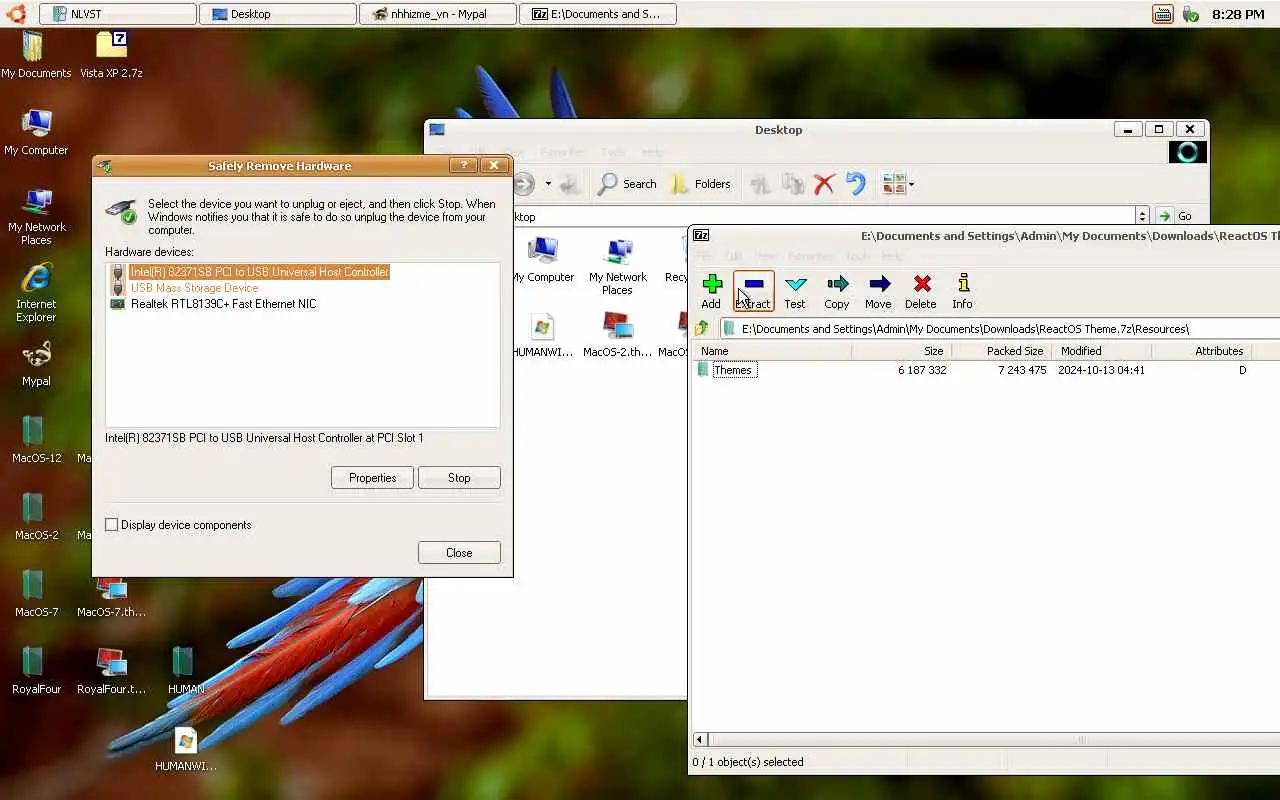Click Move To icon in Desktop window toolbar
Screen dimensions: 1280x800
pyautogui.click(x=760, y=184)
